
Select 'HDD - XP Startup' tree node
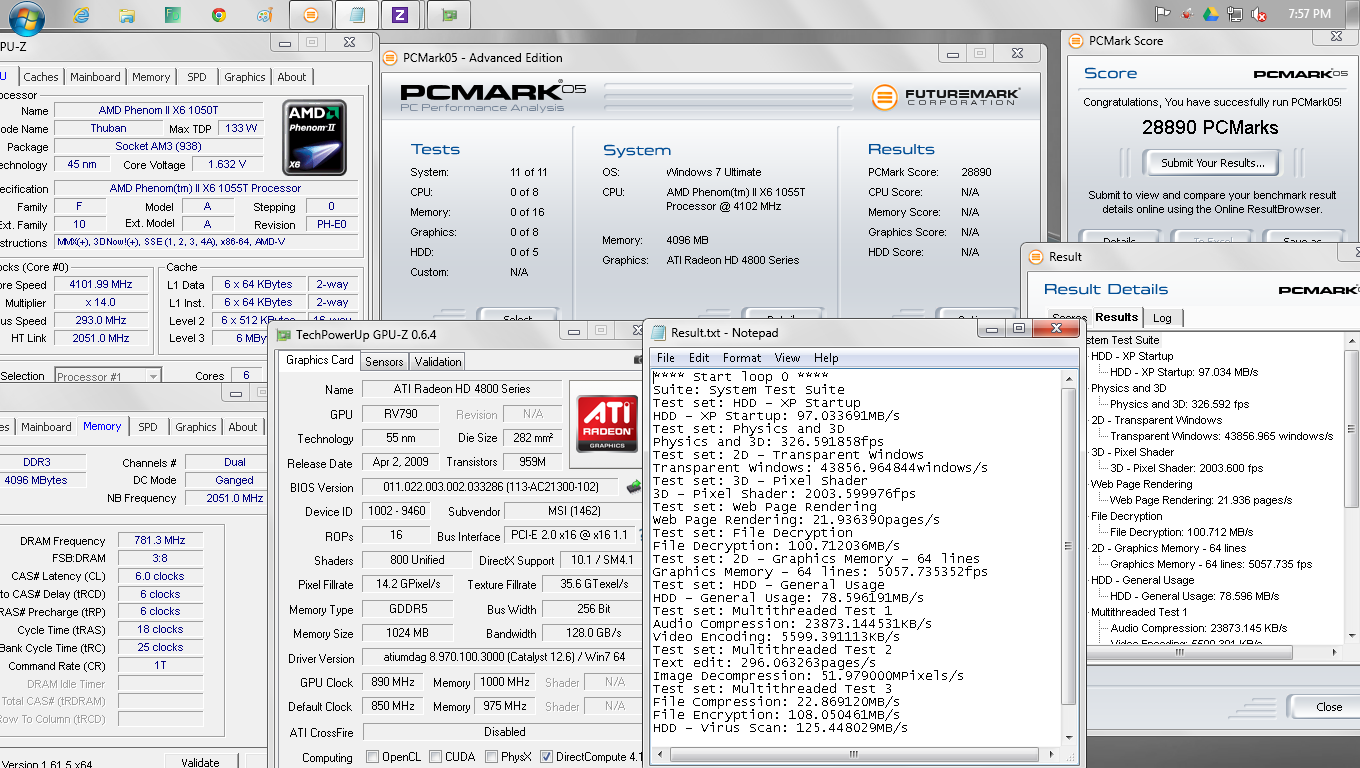tap(1132, 356)
